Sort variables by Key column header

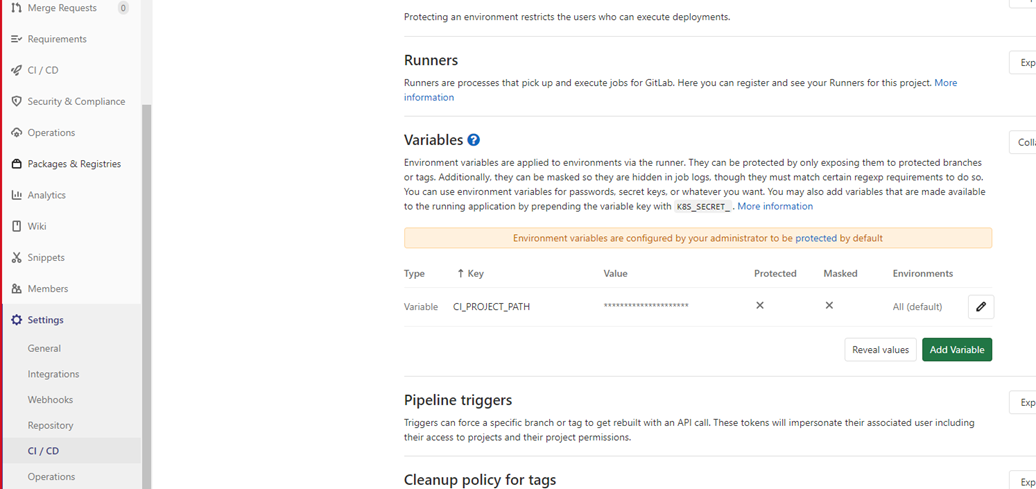(470, 273)
